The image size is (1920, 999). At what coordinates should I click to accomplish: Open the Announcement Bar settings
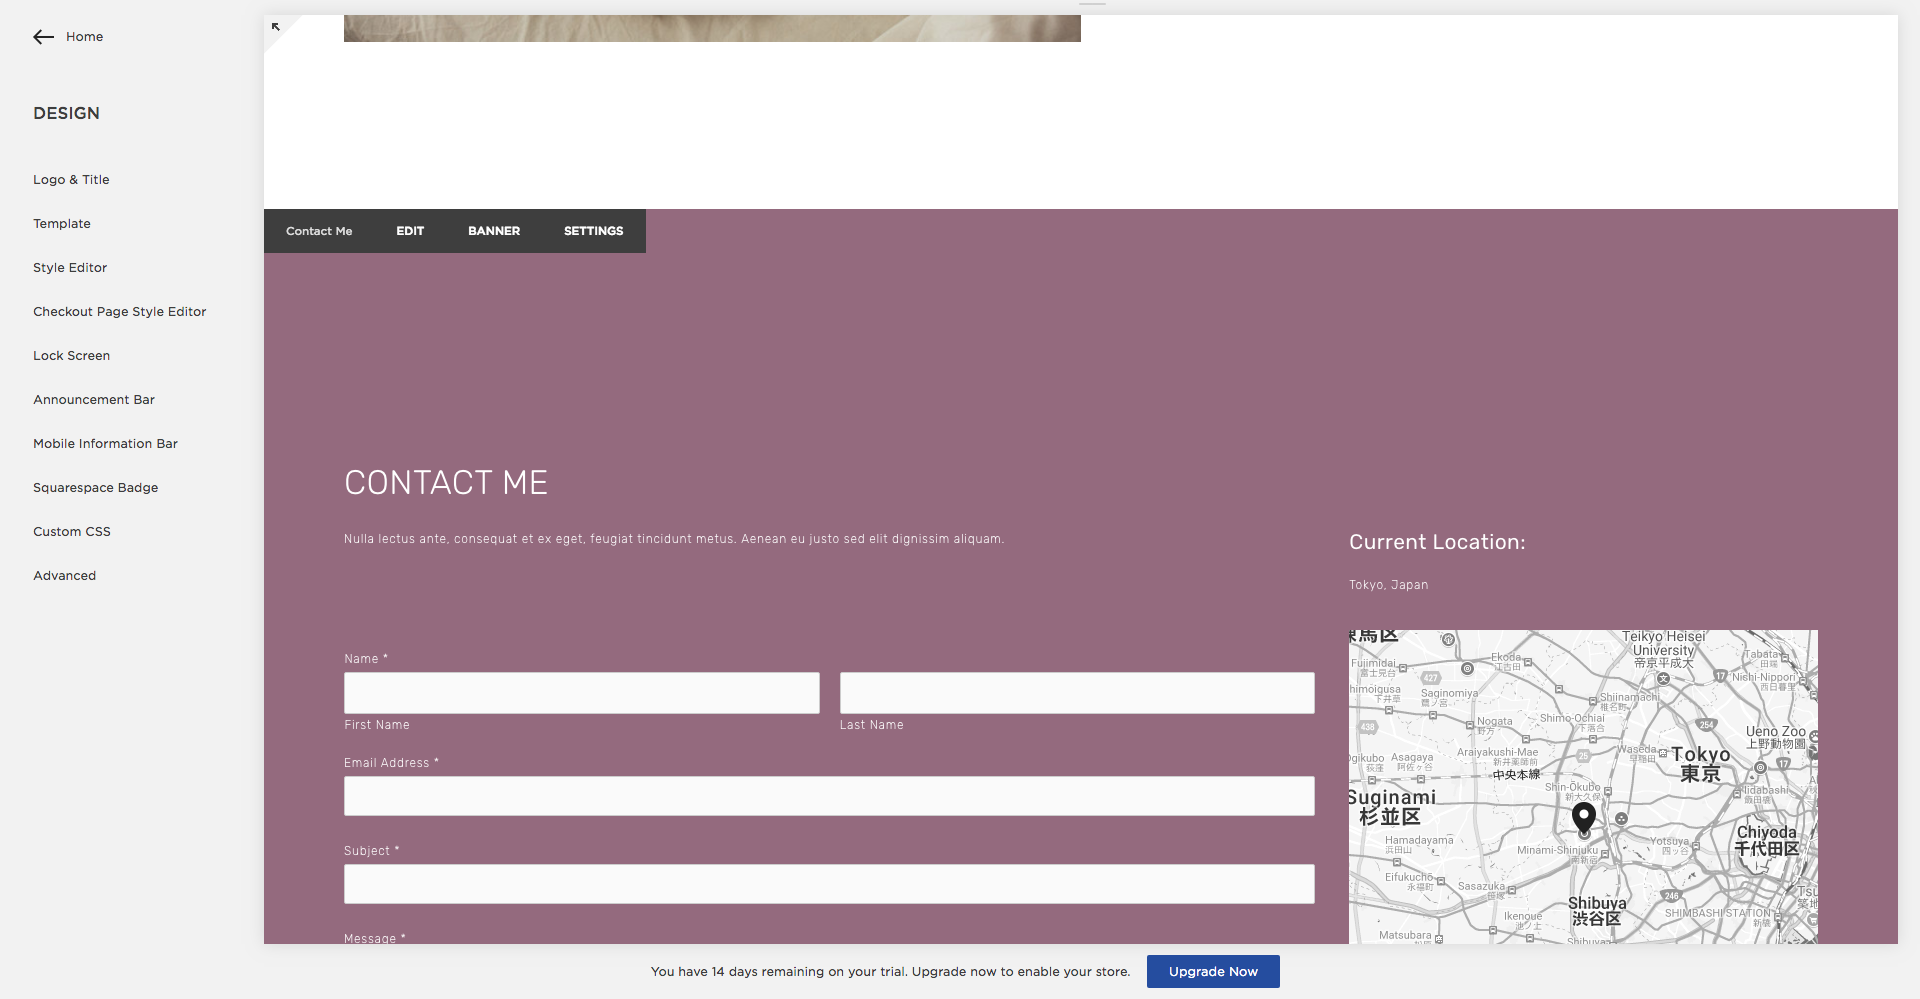point(93,399)
